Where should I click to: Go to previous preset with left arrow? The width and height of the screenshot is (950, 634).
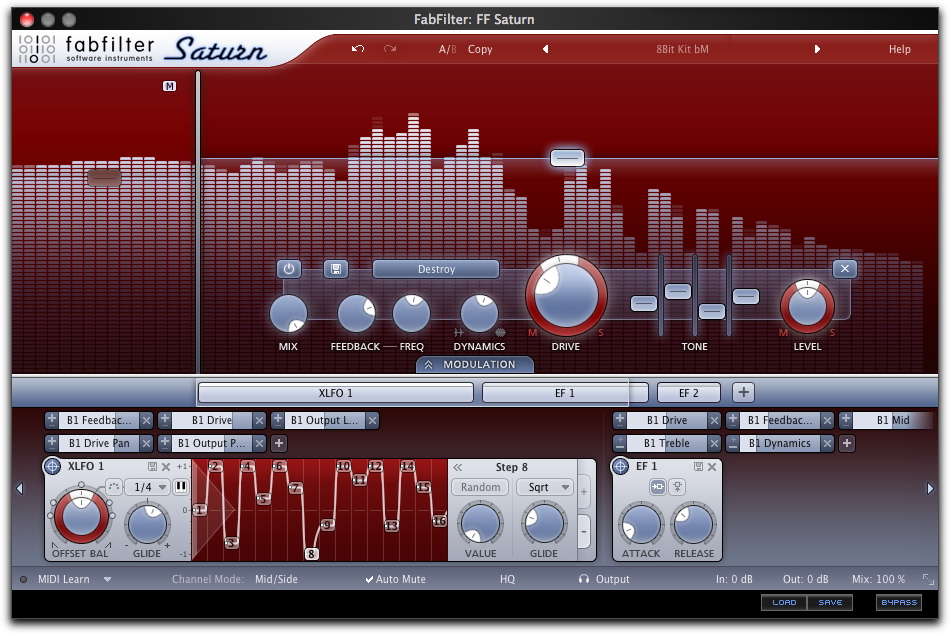545,49
